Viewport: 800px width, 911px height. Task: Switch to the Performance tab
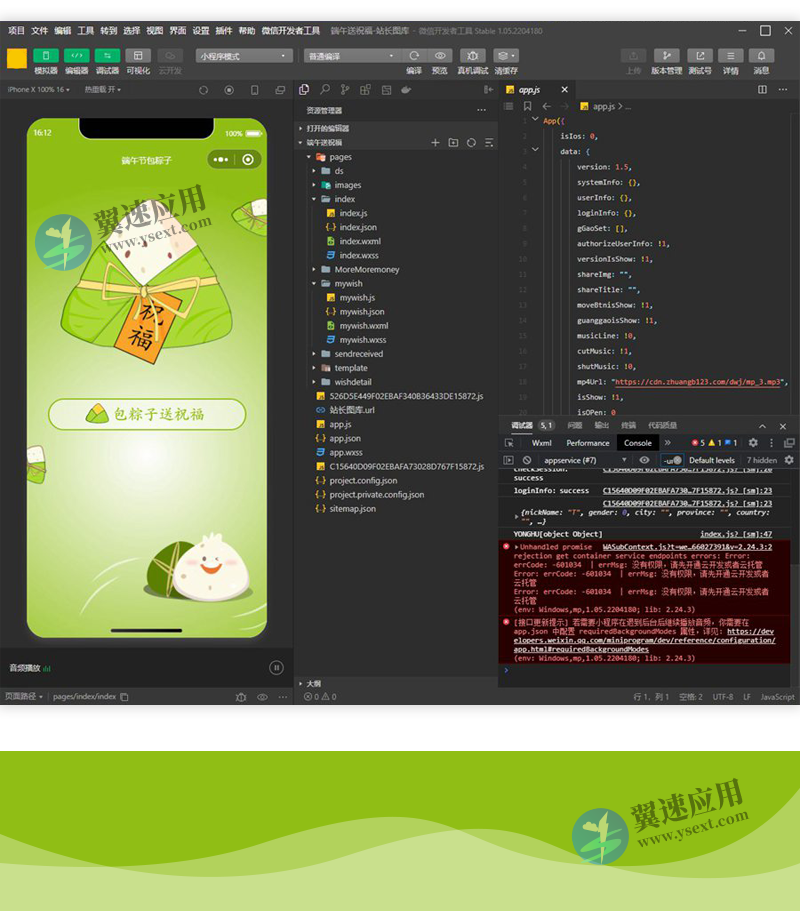pos(587,443)
